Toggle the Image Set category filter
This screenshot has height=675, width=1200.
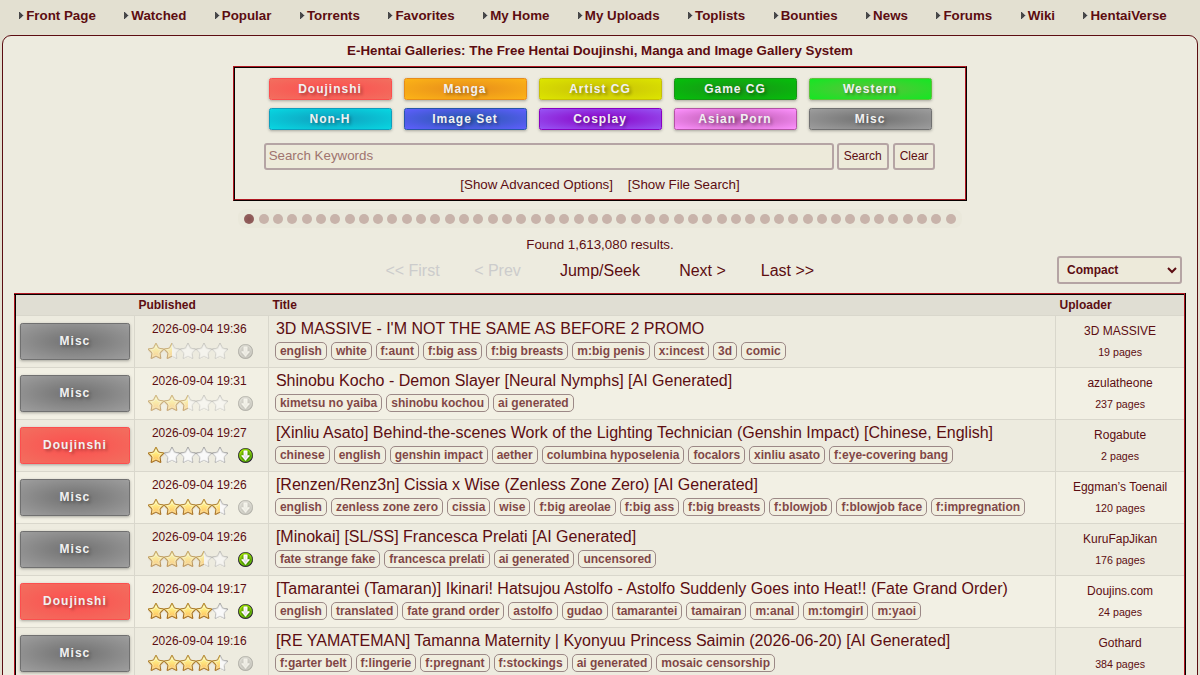[x=465, y=119]
